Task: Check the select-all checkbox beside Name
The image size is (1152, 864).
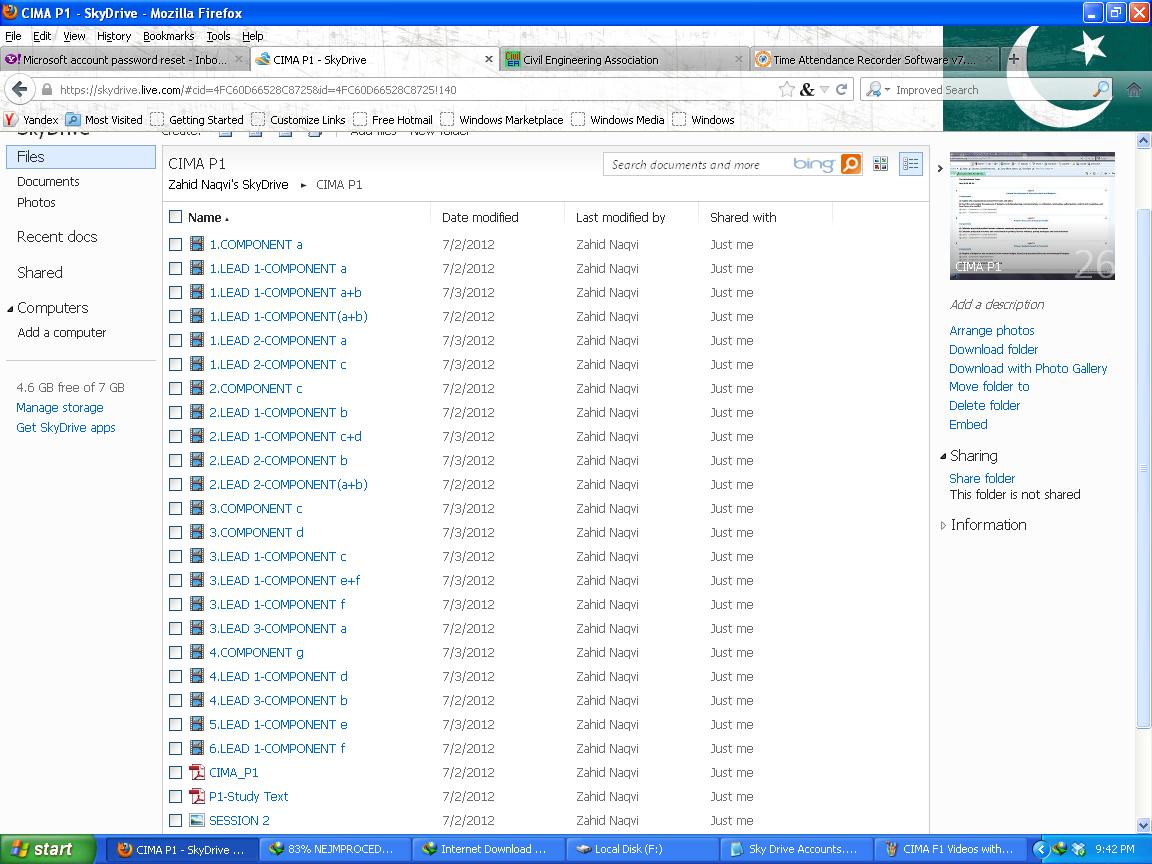Action: tap(176, 217)
